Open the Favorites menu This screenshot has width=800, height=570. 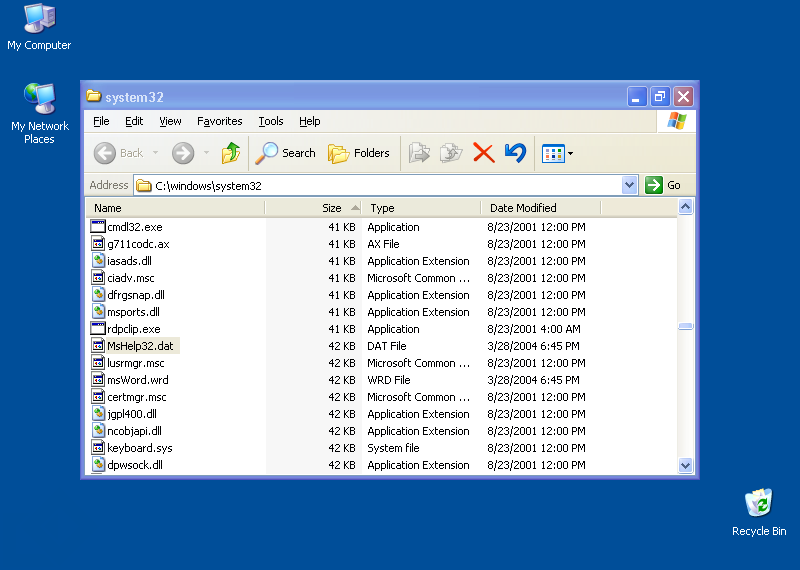click(x=219, y=121)
